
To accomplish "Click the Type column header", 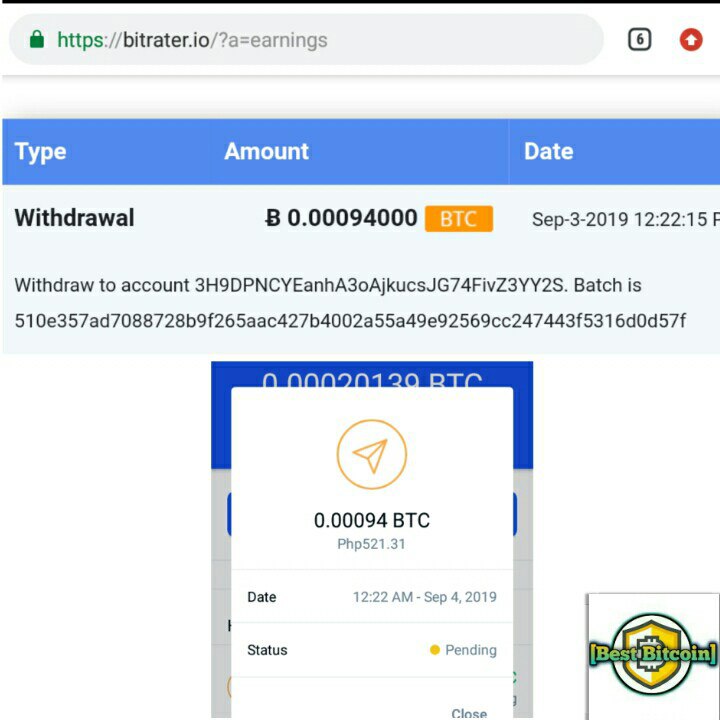I will coord(40,152).
